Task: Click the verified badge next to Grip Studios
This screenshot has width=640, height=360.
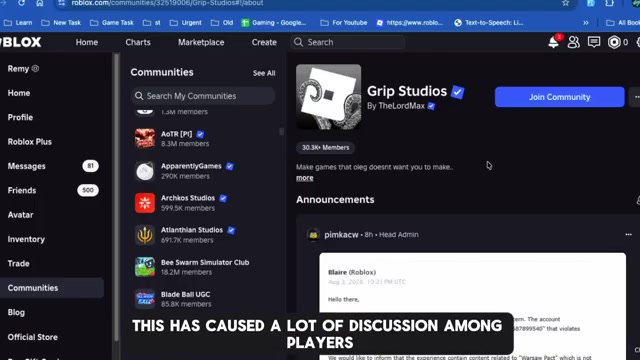Action: tap(458, 92)
